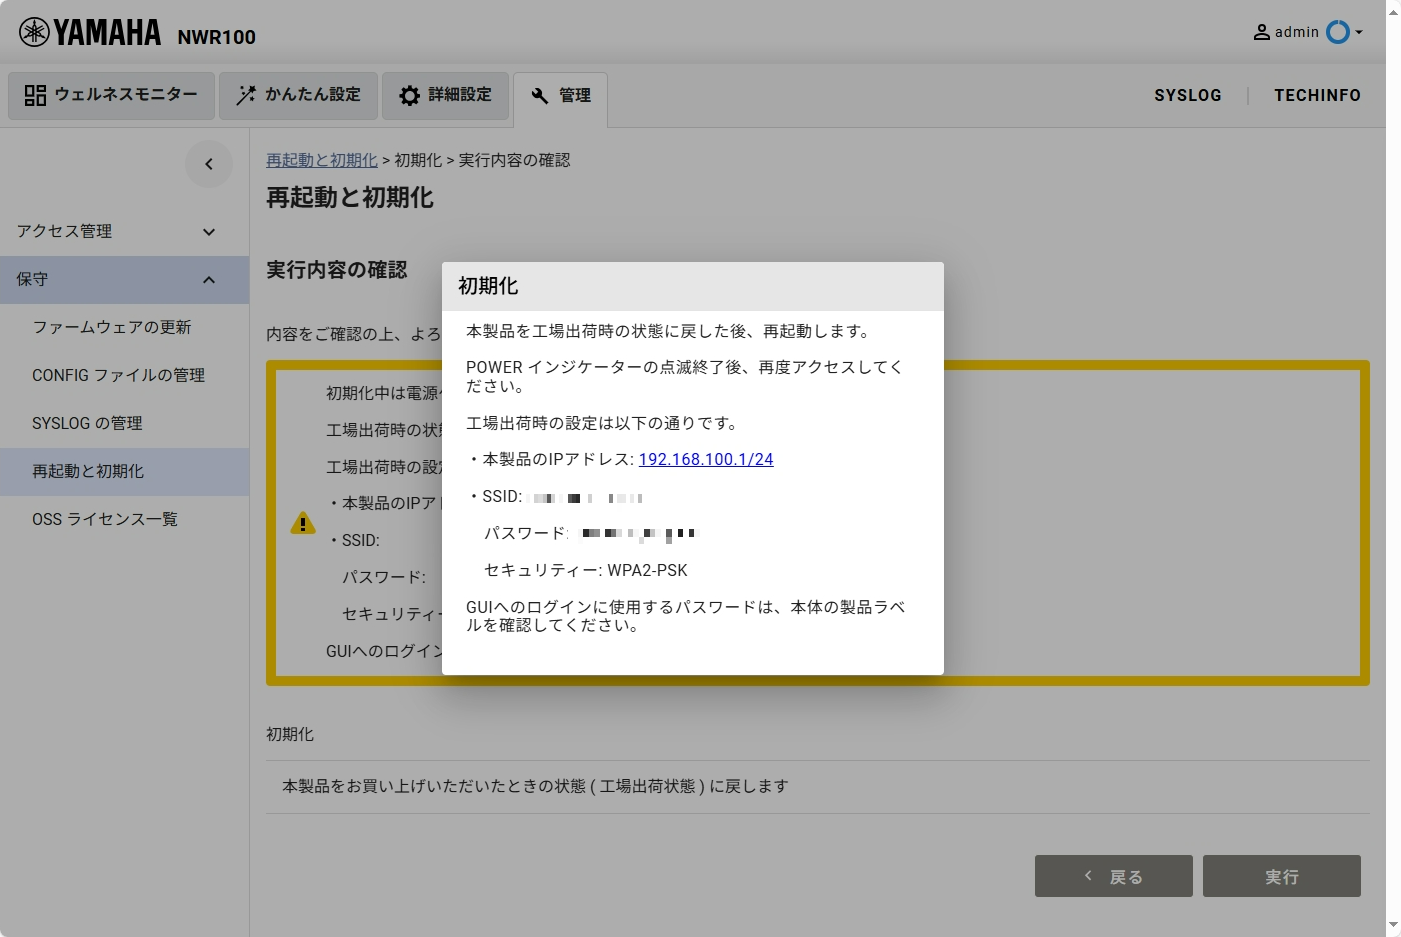Click the admin user icon

click(x=1262, y=32)
